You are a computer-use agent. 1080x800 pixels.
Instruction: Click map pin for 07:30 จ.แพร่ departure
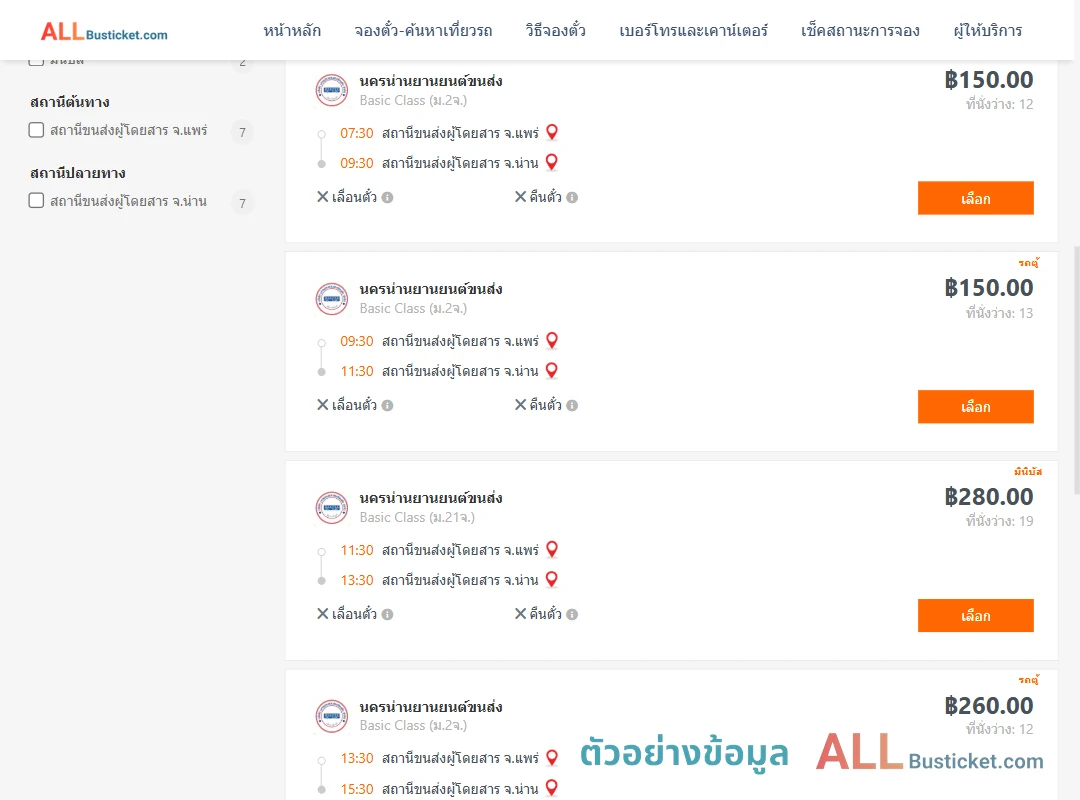click(552, 132)
